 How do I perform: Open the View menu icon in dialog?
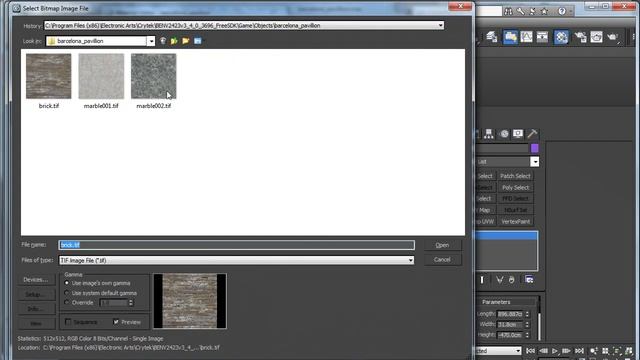pos(198,41)
